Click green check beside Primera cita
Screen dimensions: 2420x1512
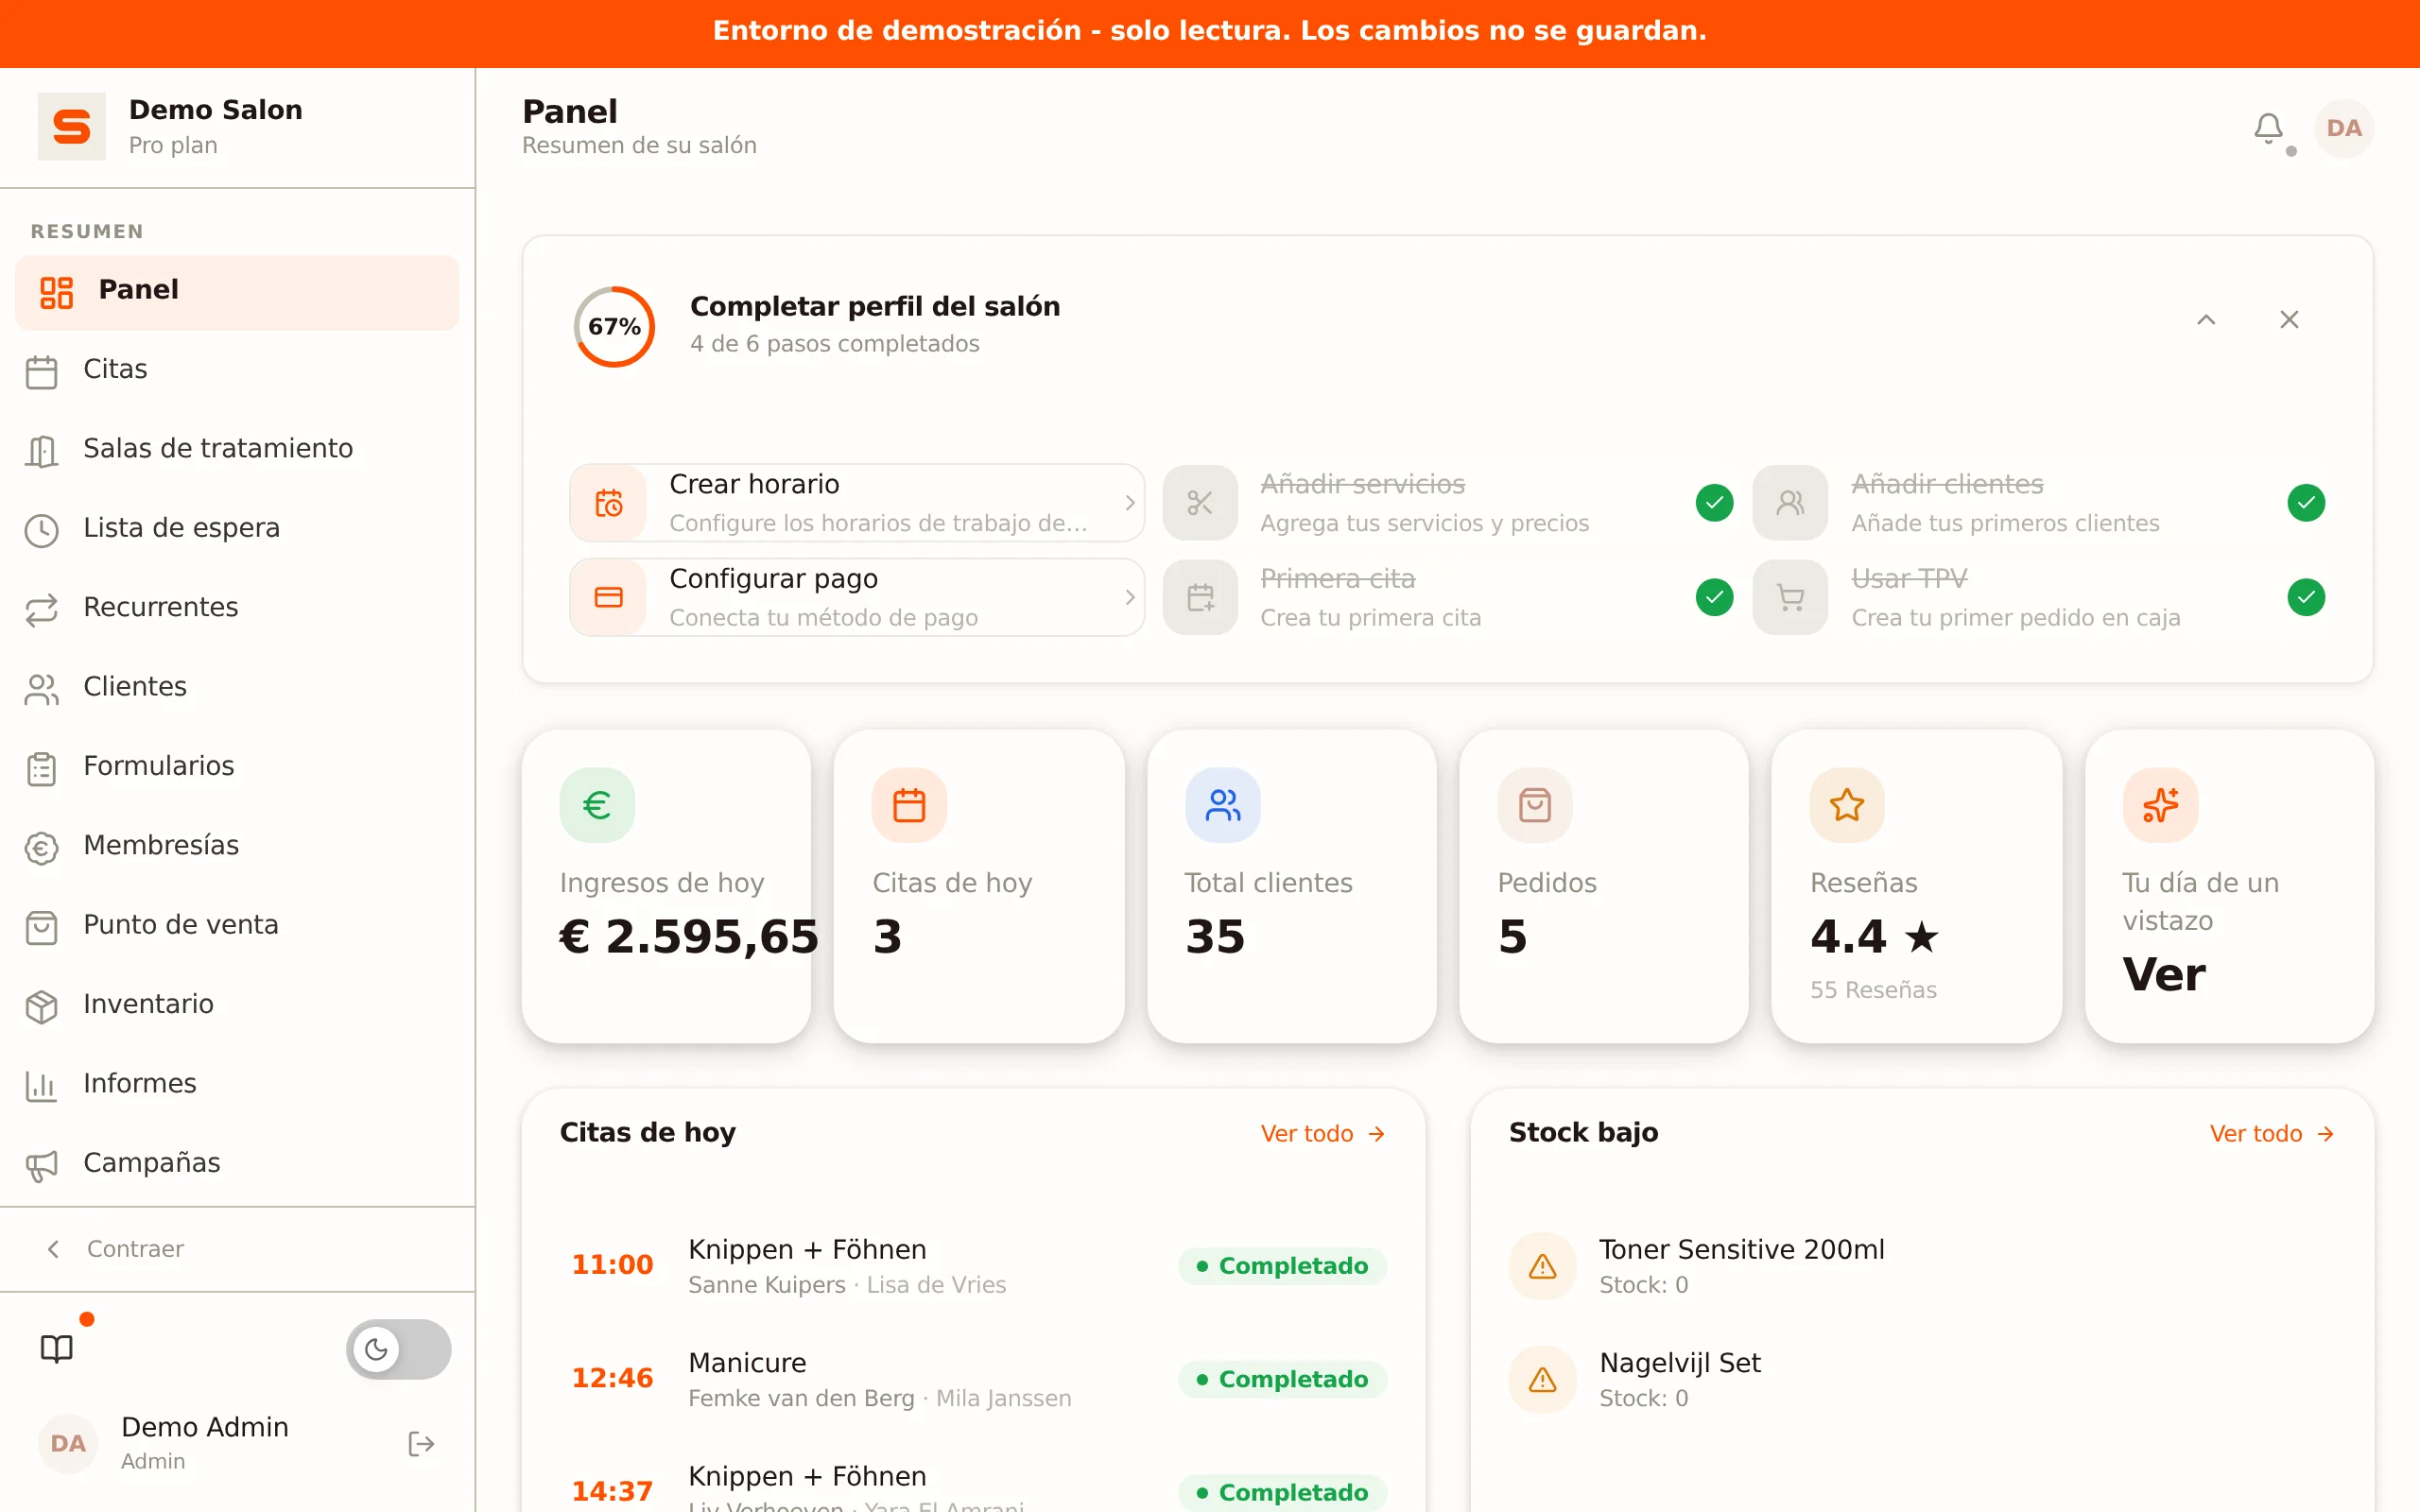coord(1714,597)
